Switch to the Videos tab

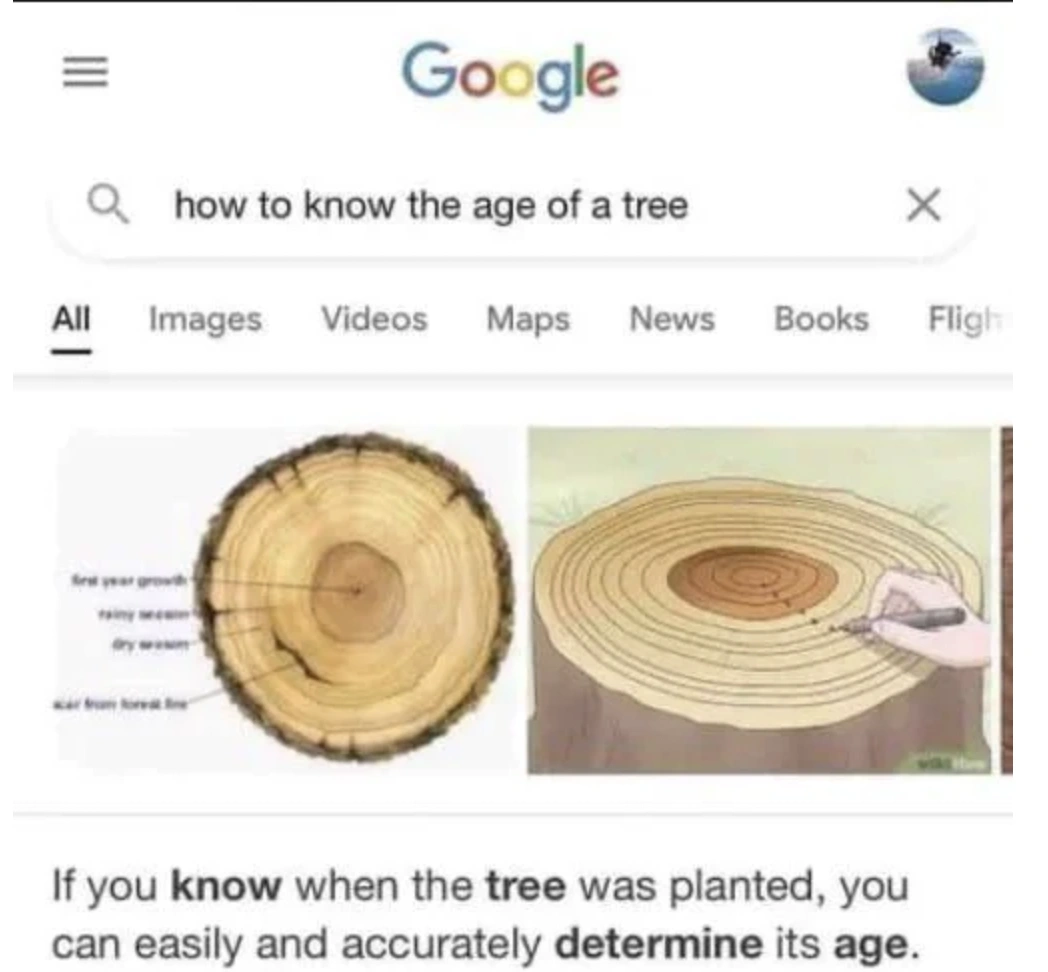(x=374, y=319)
